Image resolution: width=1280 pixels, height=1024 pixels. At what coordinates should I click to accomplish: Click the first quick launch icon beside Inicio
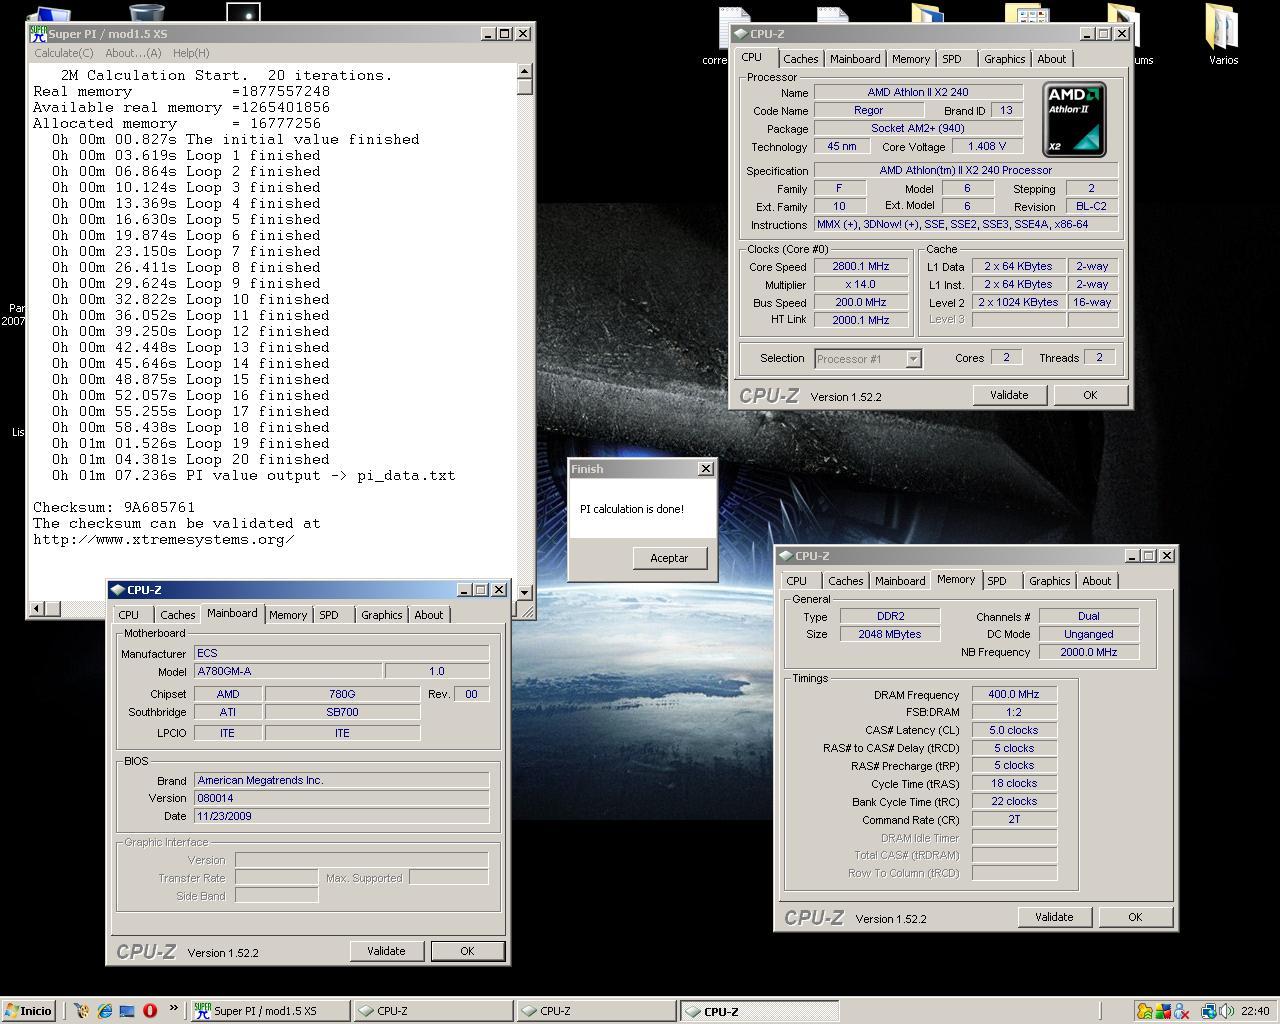point(81,1011)
